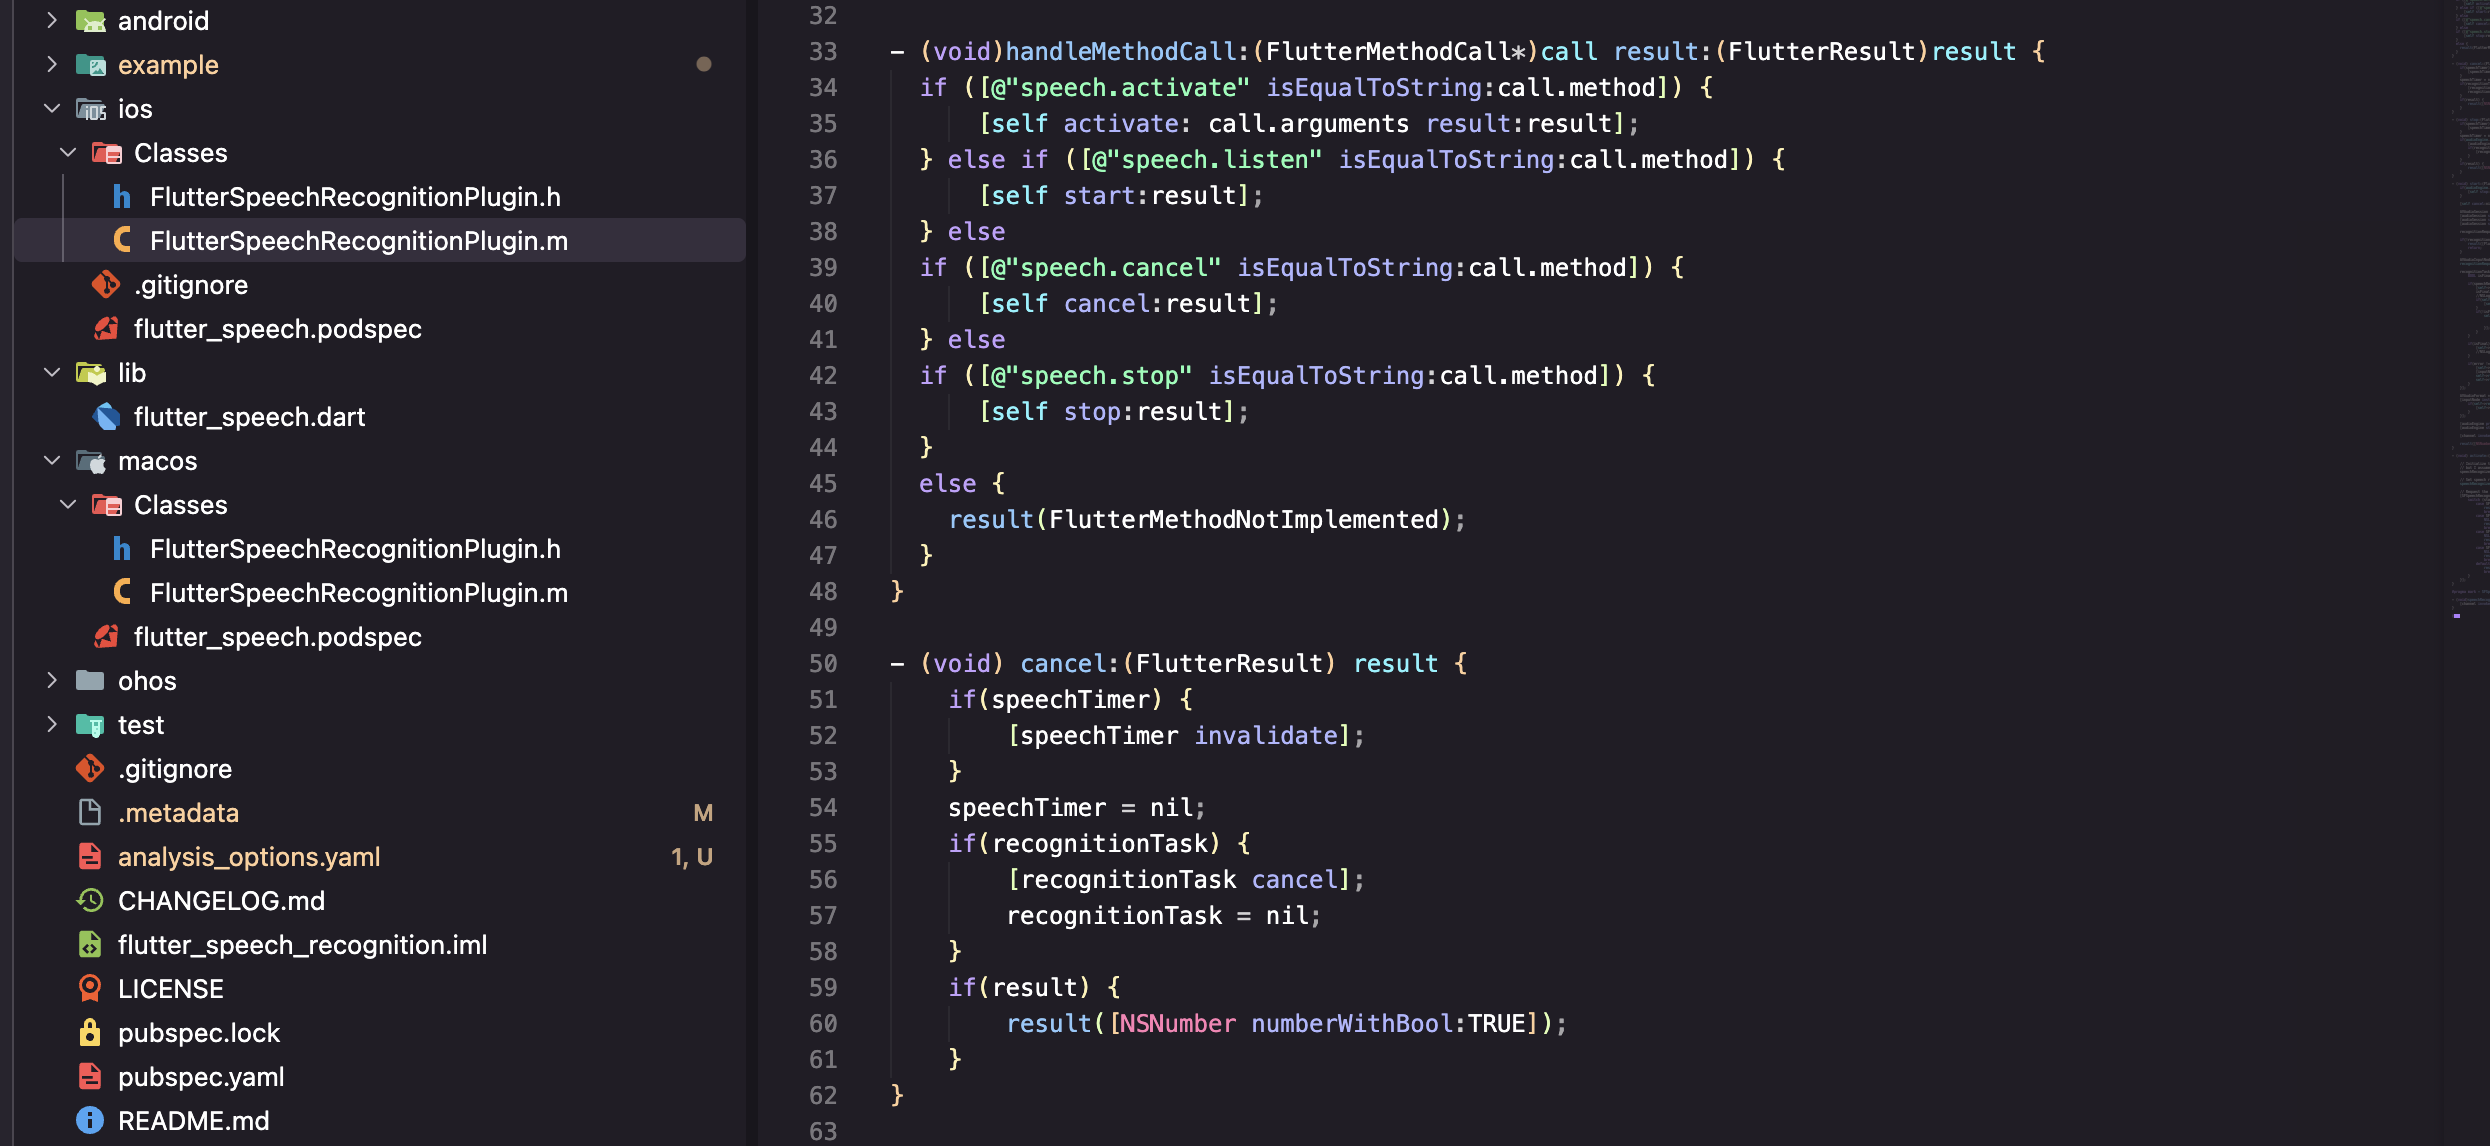Expand the android folder
Viewport: 2490px width, 1146px height.
[52, 21]
